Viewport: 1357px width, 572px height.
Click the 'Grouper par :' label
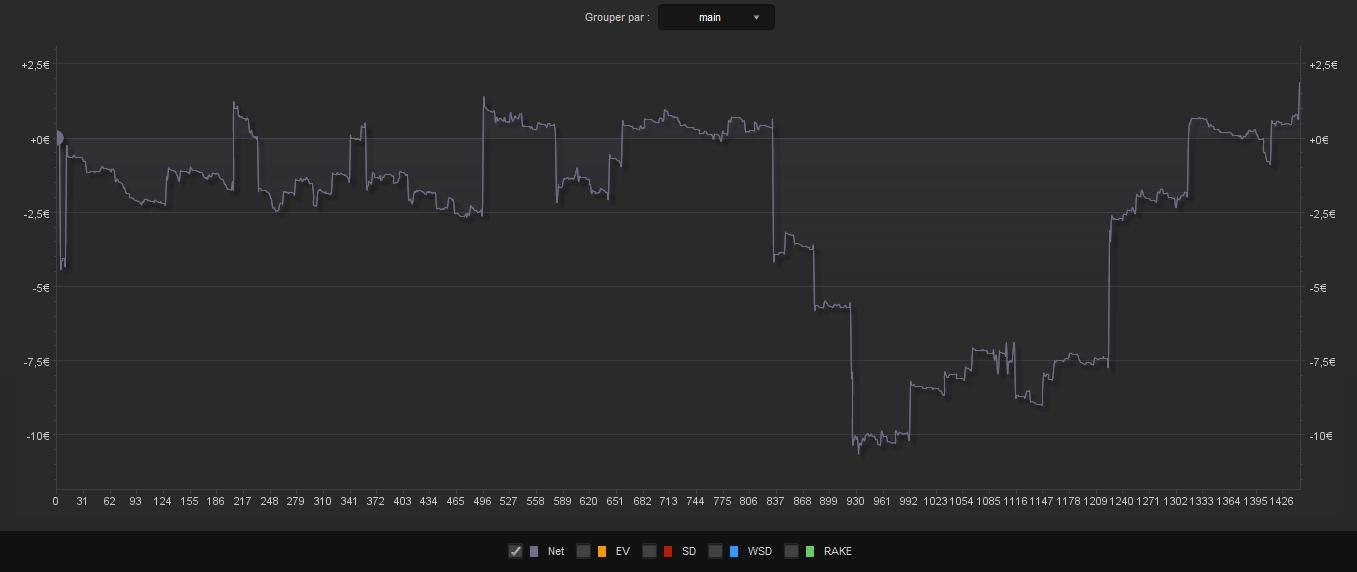pos(617,17)
